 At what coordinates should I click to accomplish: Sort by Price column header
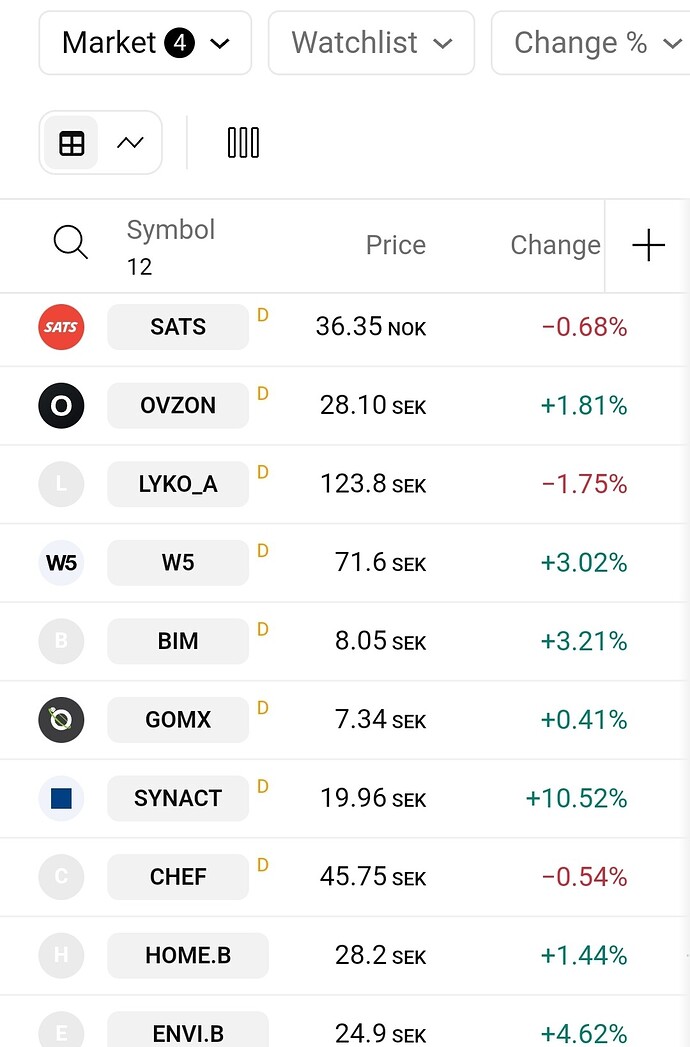pyautogui.click(x=395, y=245)
